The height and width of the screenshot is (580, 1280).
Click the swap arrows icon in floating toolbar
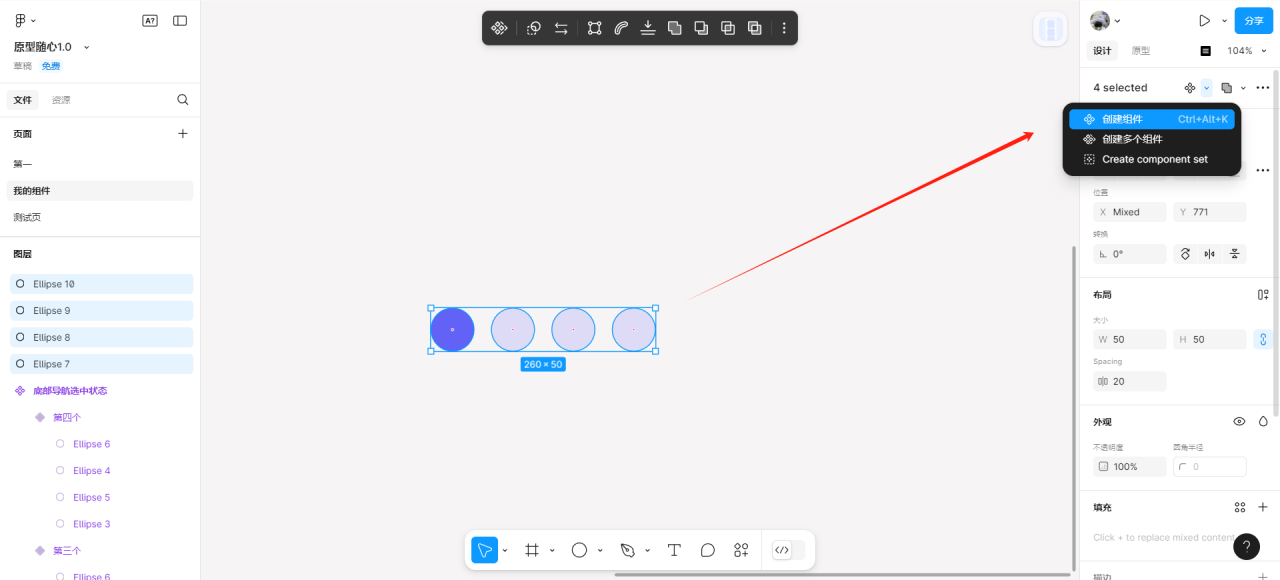tap(561, 28)
